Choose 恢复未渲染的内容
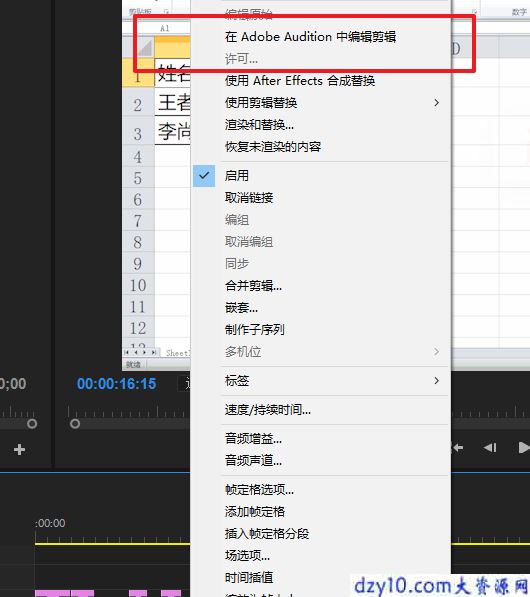The width and height of the screenshot is (530, 597). tap(273, 147)
